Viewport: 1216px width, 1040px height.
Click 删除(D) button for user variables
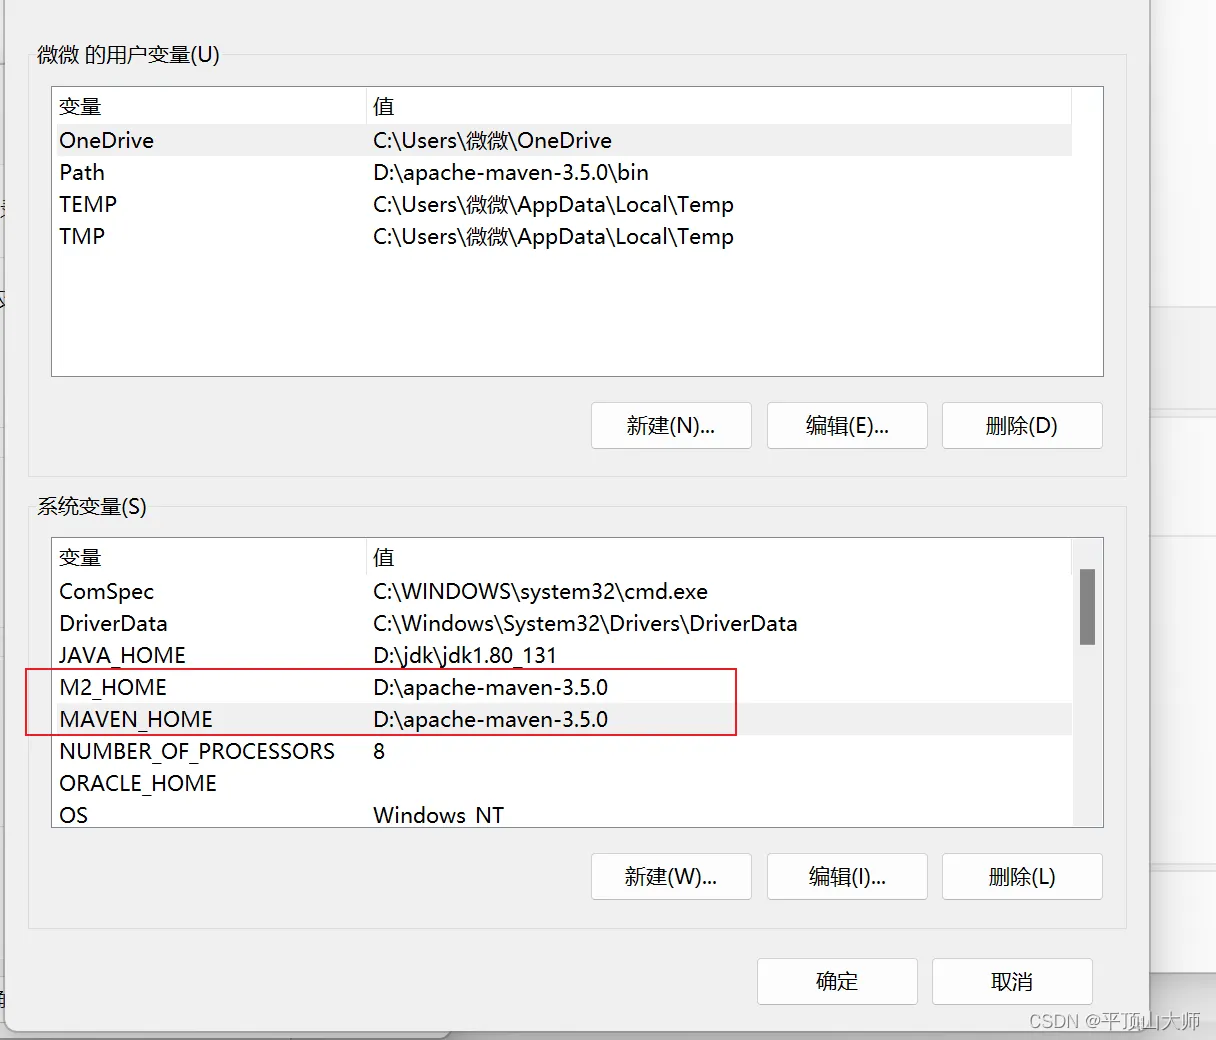pos(1022,426)
